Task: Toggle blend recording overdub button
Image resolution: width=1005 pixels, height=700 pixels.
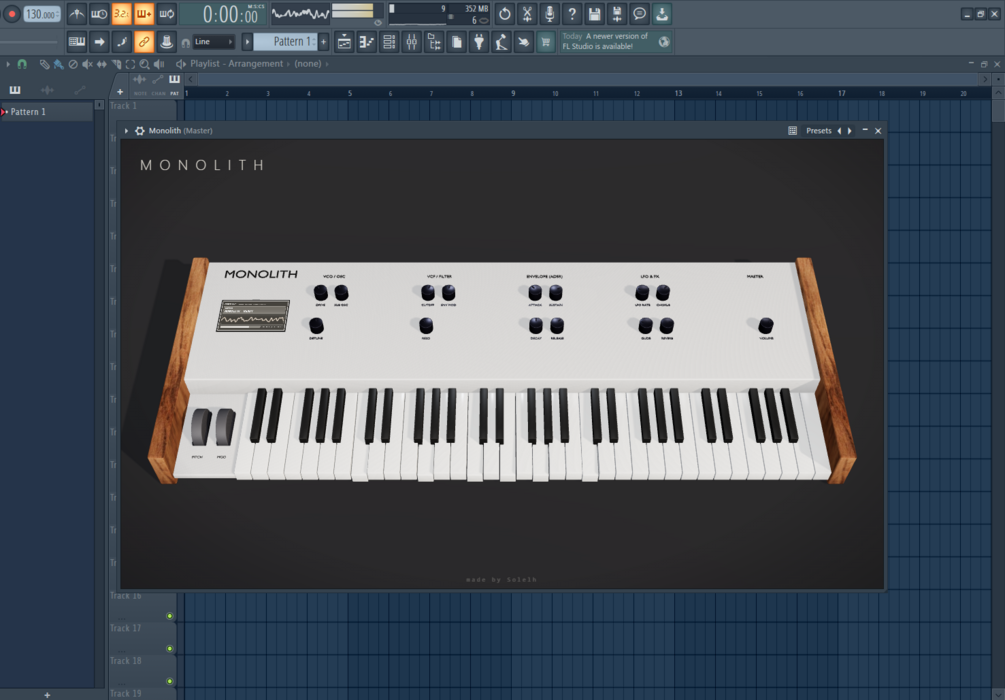Action: point(144,13)
